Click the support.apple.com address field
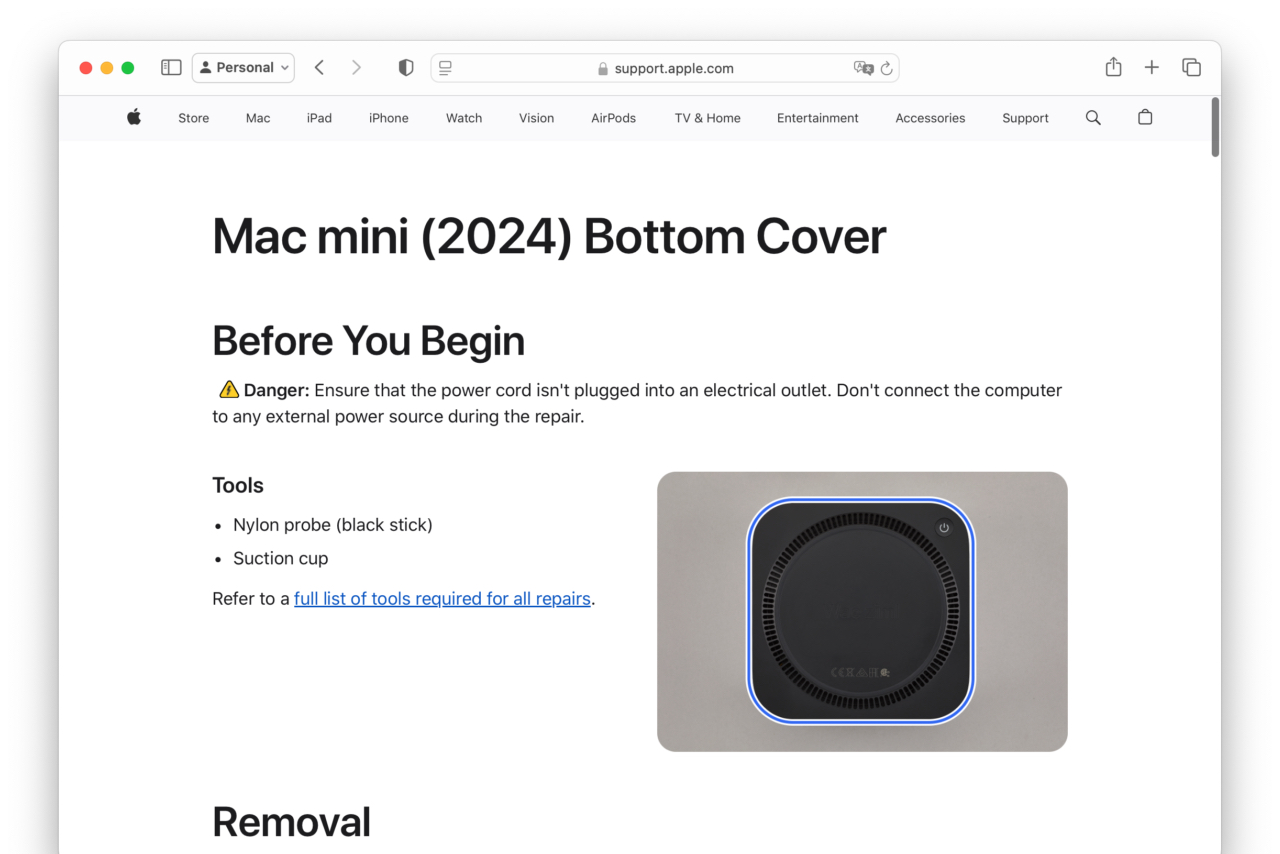1280x854 pixels. 665,68
